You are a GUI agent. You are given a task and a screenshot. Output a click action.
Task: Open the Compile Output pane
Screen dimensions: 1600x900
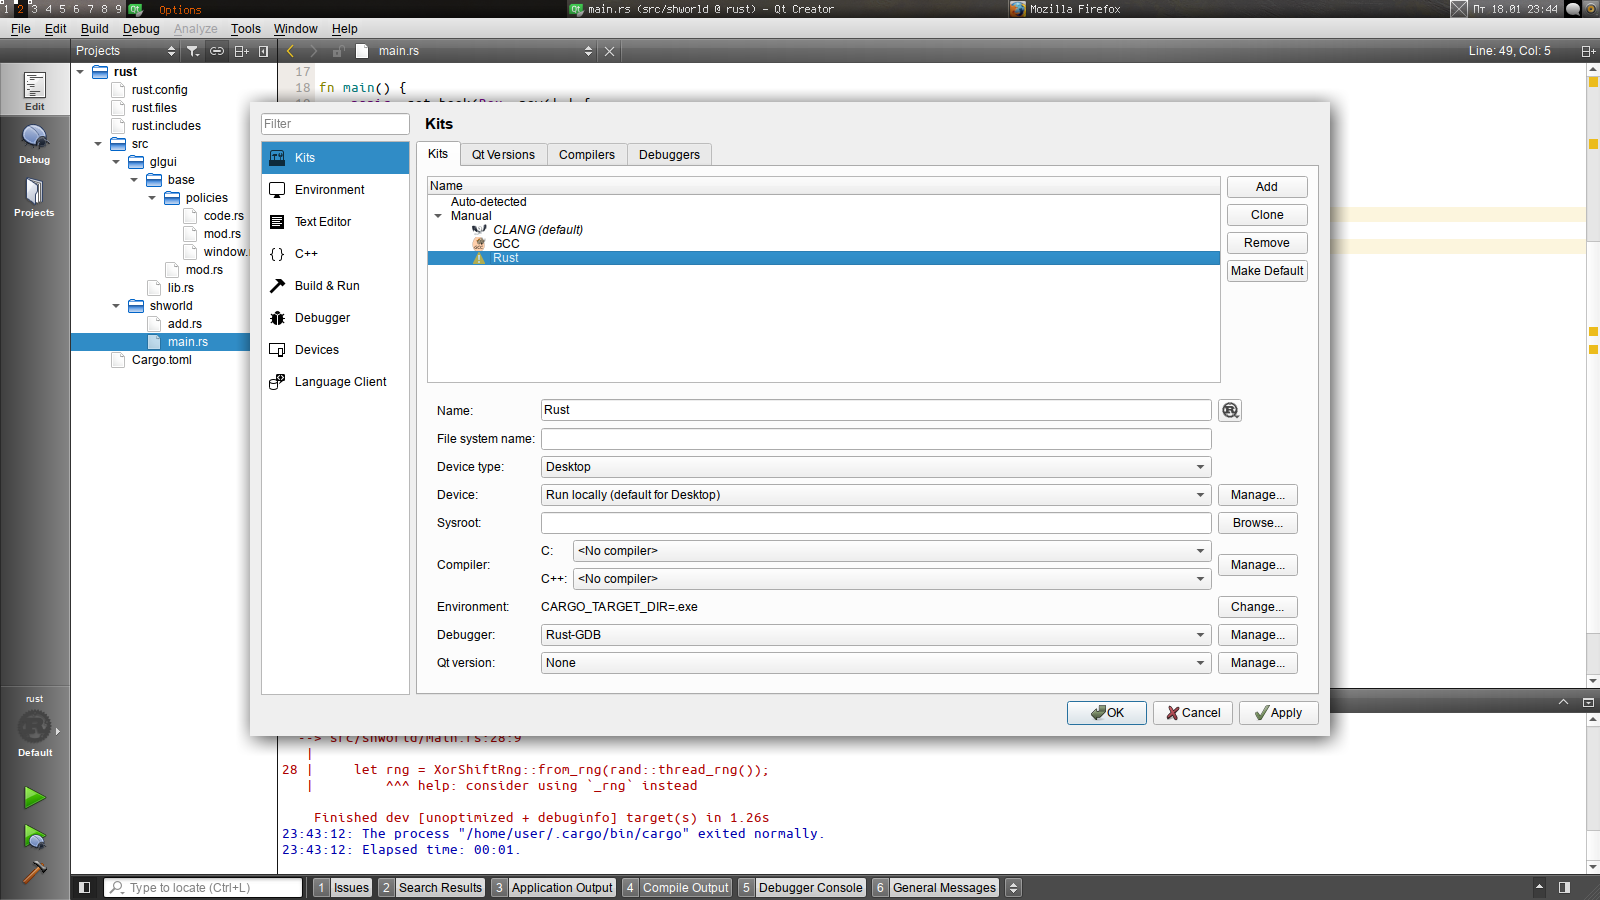click(677, 887)
